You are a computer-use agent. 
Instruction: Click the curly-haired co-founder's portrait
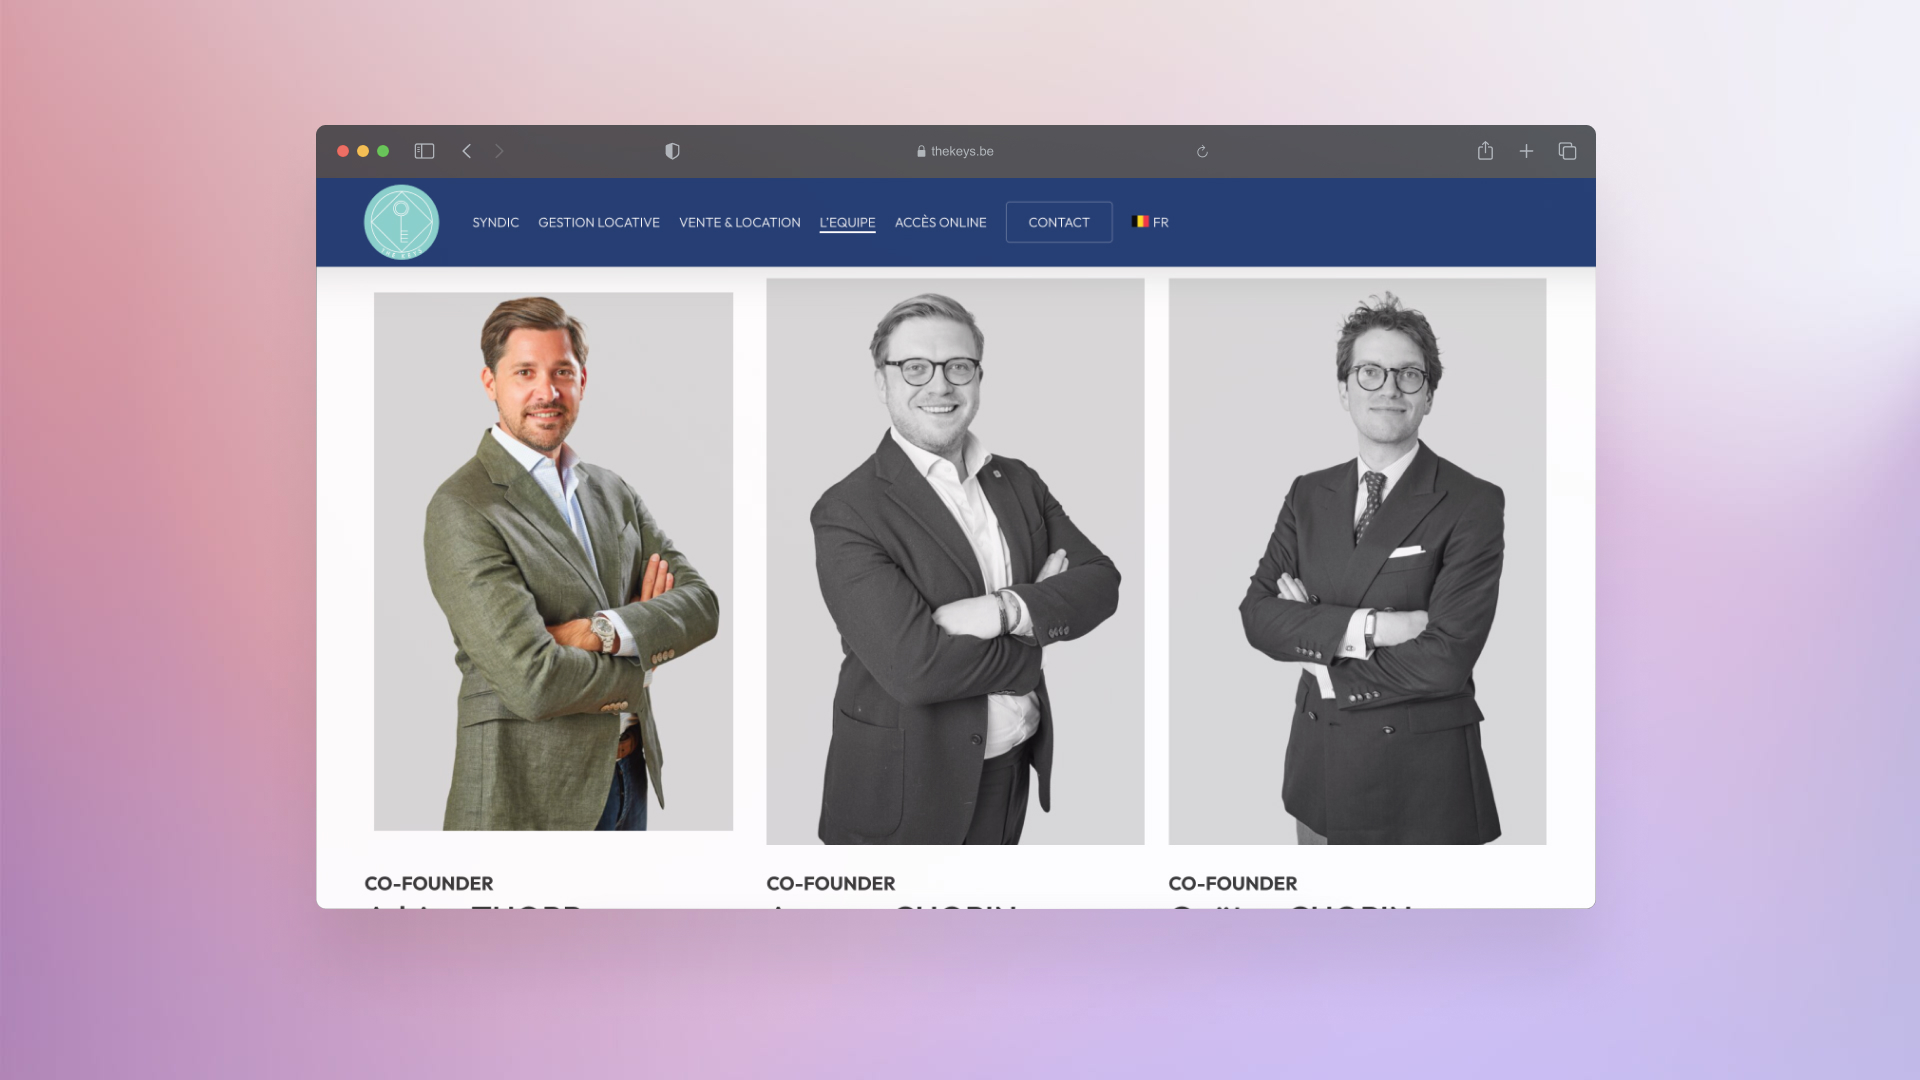[x=1357, y=561]
